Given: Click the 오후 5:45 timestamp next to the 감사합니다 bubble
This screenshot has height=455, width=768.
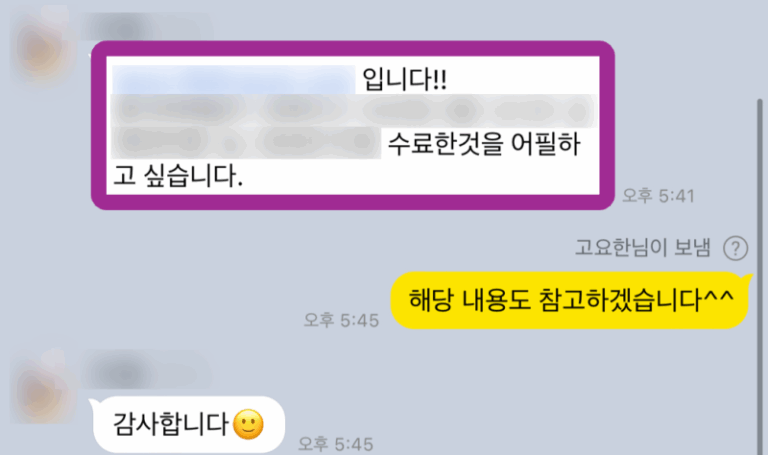Looking at the screenshot, I should 336,444.
